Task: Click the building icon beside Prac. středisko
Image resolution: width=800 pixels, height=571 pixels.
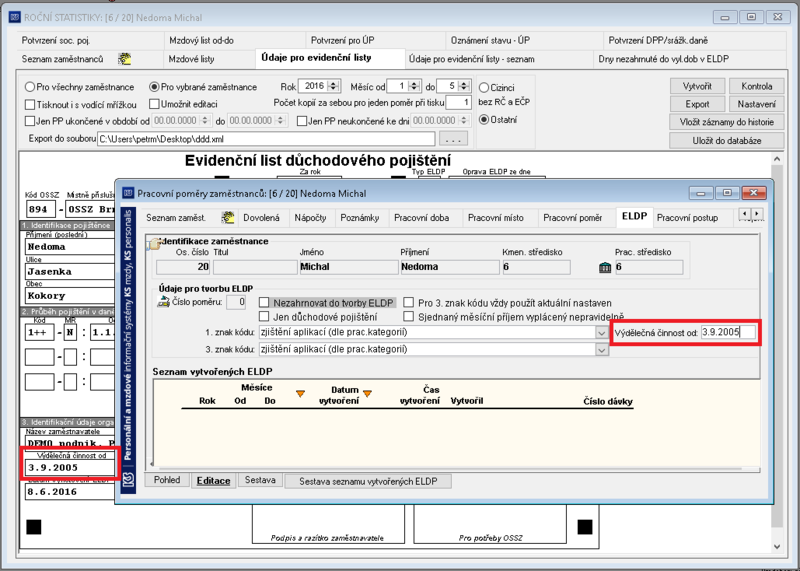Action: (x=605, y=267)
